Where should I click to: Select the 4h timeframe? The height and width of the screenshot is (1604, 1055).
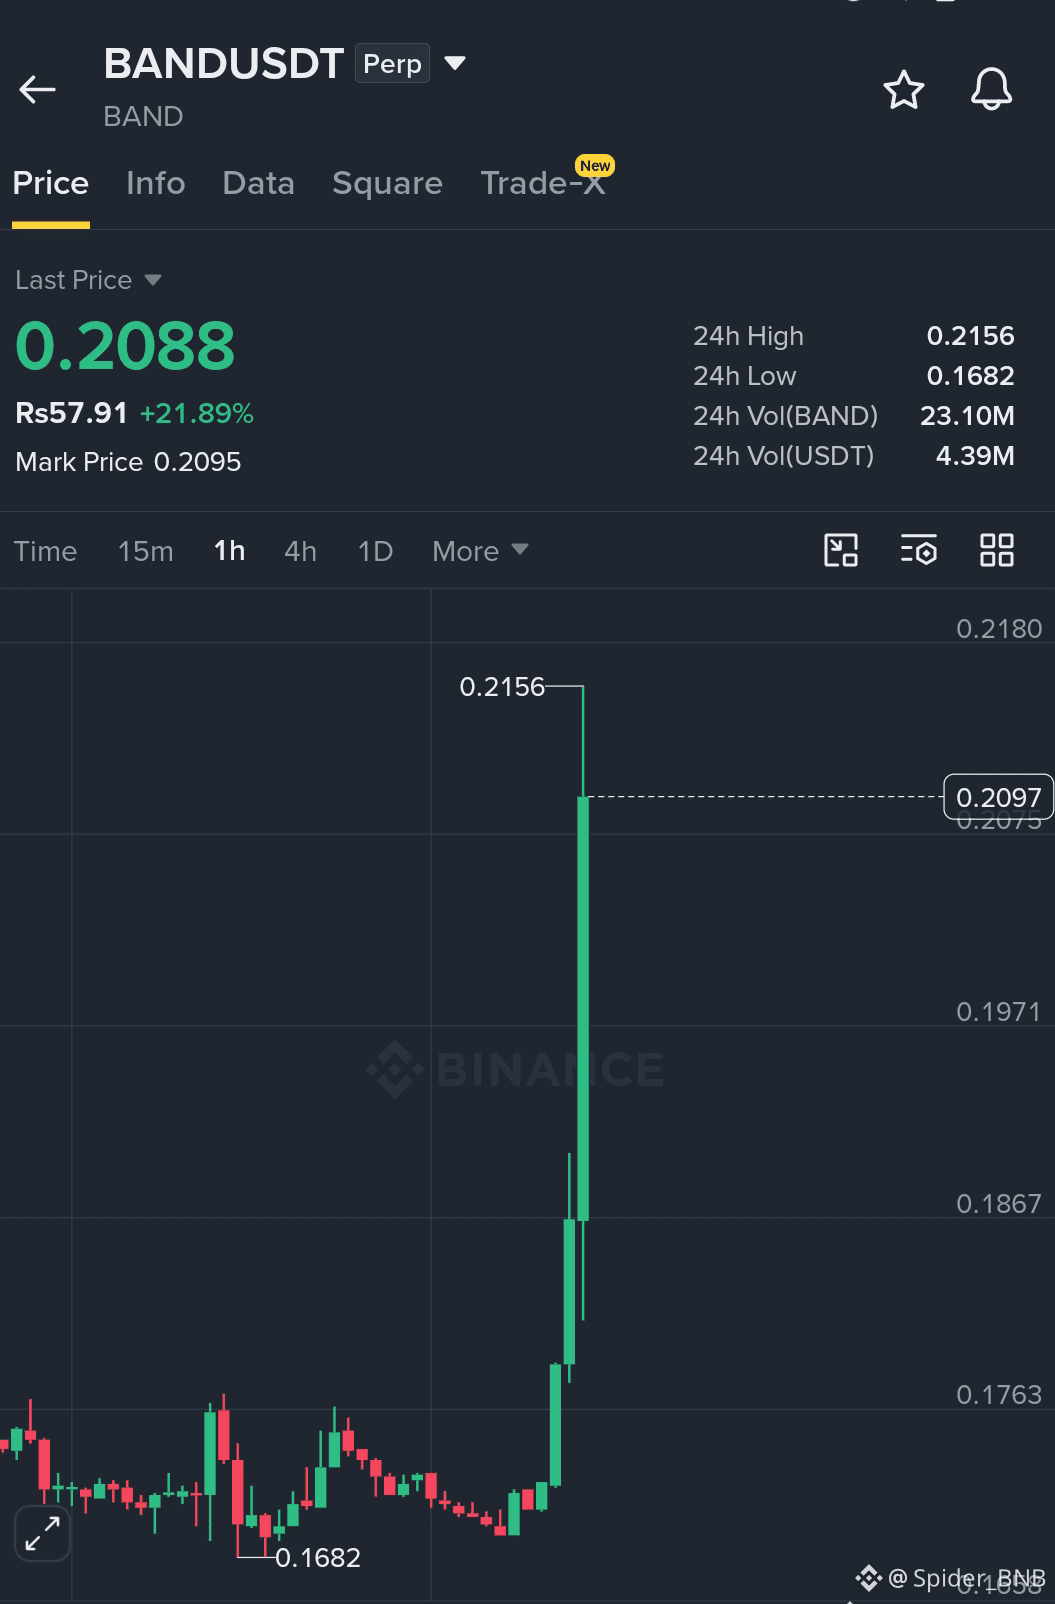pyautogui.click(x=300, y=551)
